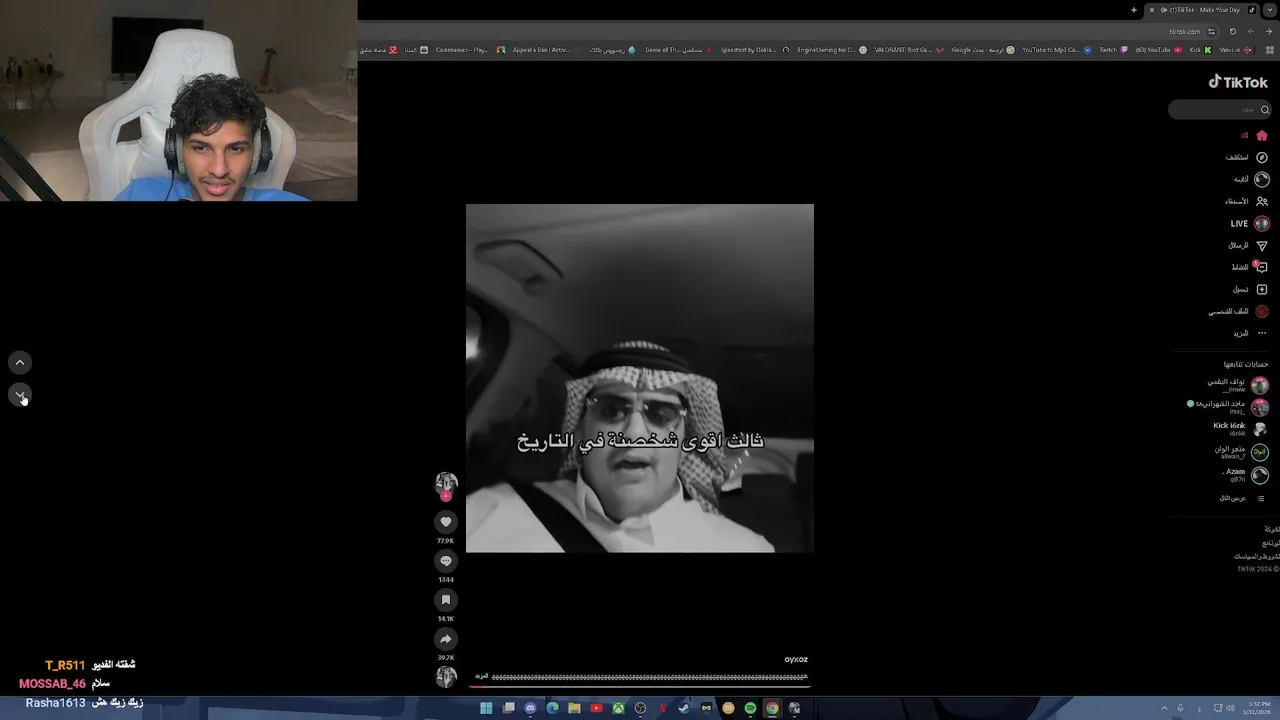The height and width of the screenshot is (720, 1280).
Task: Open a new Chrome tab
Action: pyautogui.click(x=1134, y=10)
